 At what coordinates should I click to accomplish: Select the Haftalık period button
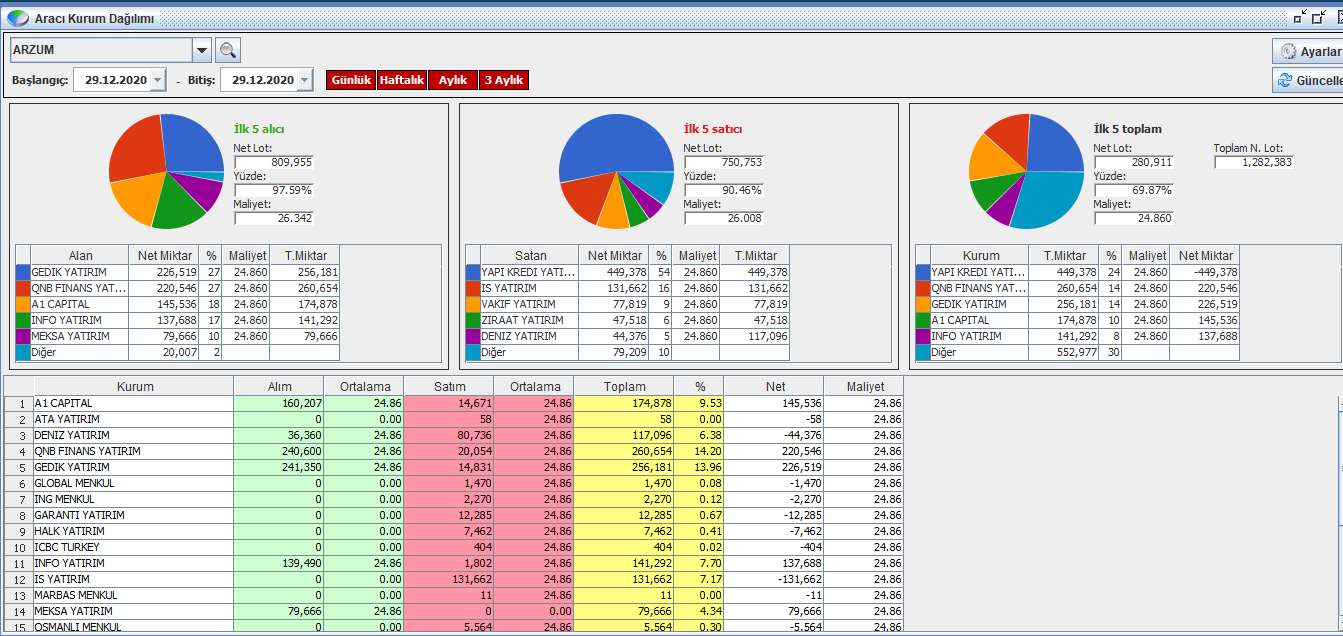tap(402, 80)
